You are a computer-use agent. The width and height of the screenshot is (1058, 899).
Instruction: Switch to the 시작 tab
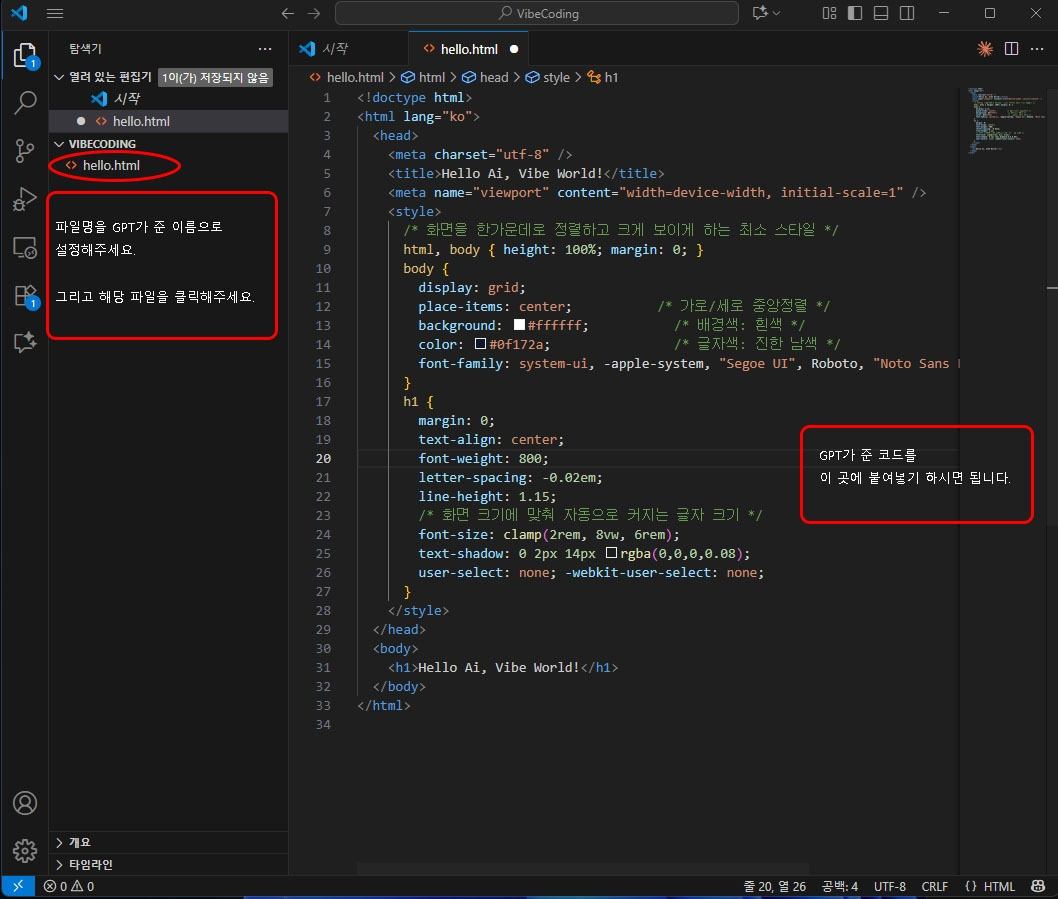[335, 48]
